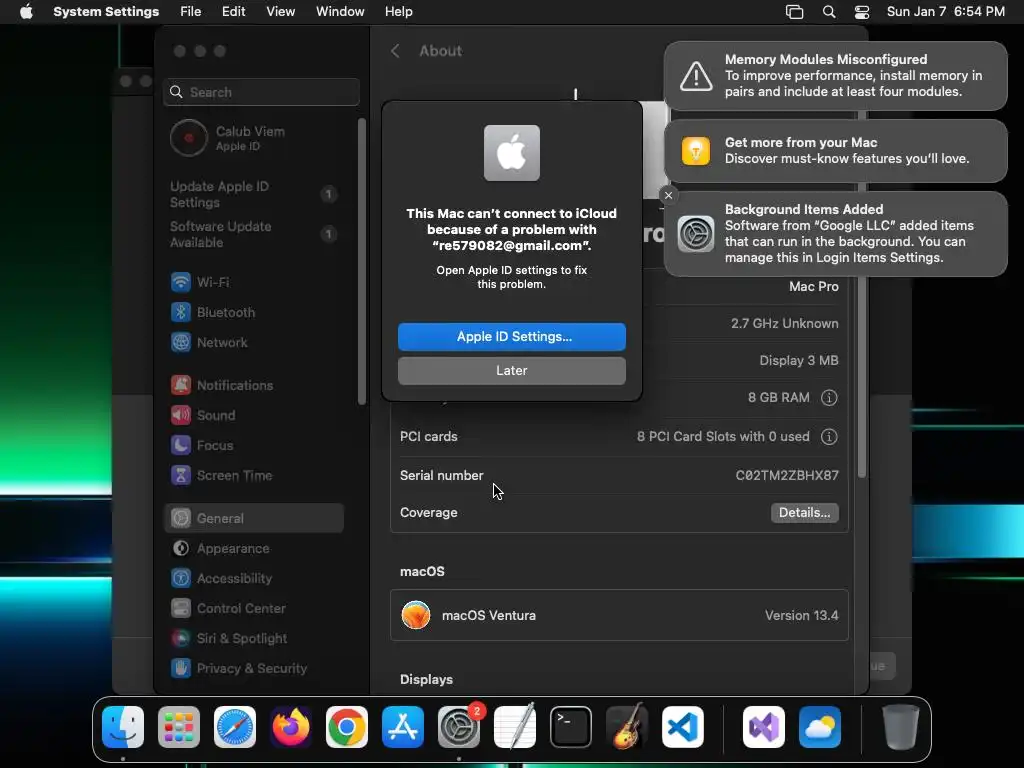The height and width of the screenshot is (768, 1024).
Task: Launch Visual Studio Code from the Dock
Action: (683, 727)
